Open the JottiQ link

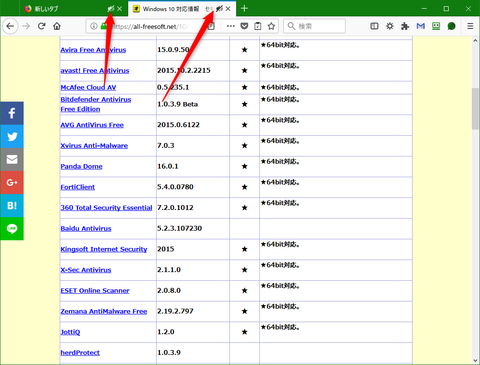point(70,332)
